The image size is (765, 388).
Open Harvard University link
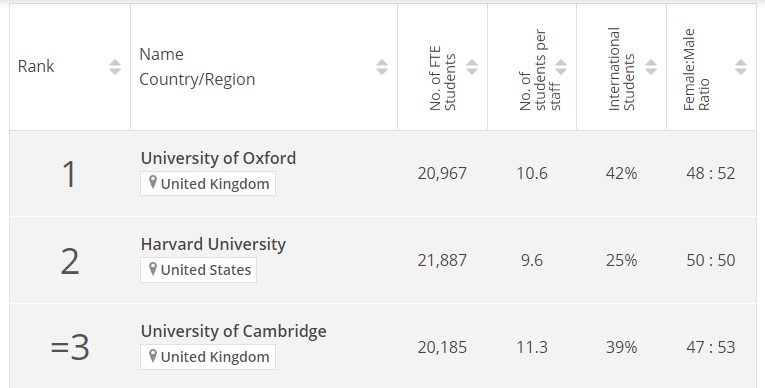tap(213, 244)
